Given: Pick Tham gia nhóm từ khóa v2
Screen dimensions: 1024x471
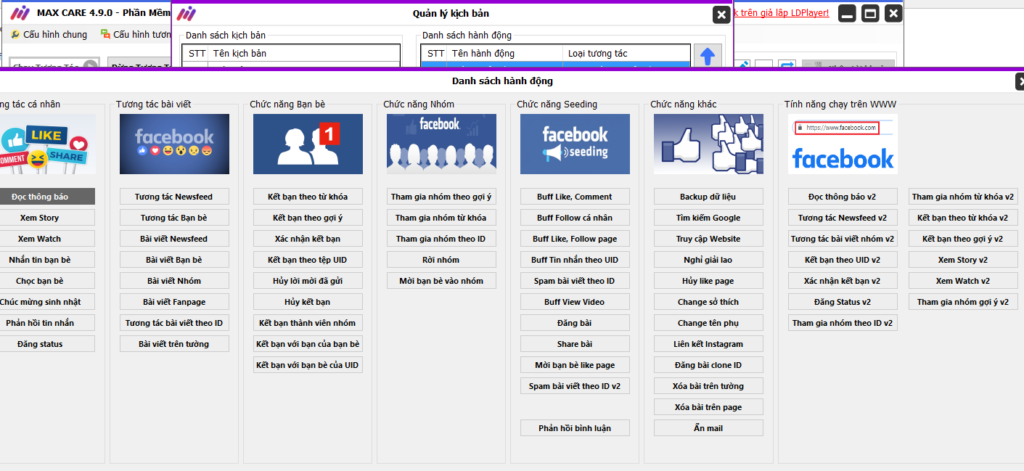Looking at the screenshot, I should [x=963, y=196].
